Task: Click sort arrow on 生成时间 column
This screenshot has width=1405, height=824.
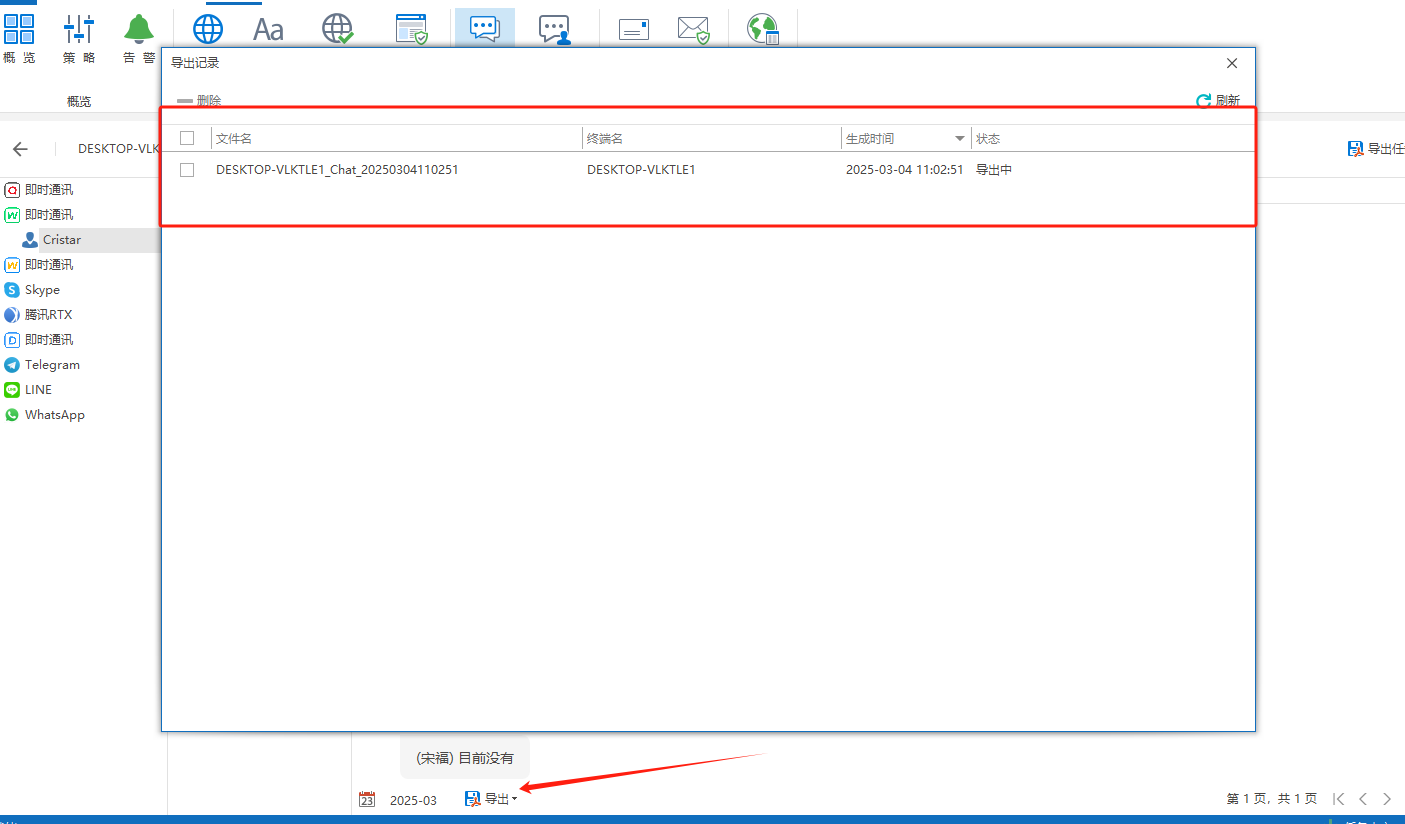Action: (x=959, y=138)
